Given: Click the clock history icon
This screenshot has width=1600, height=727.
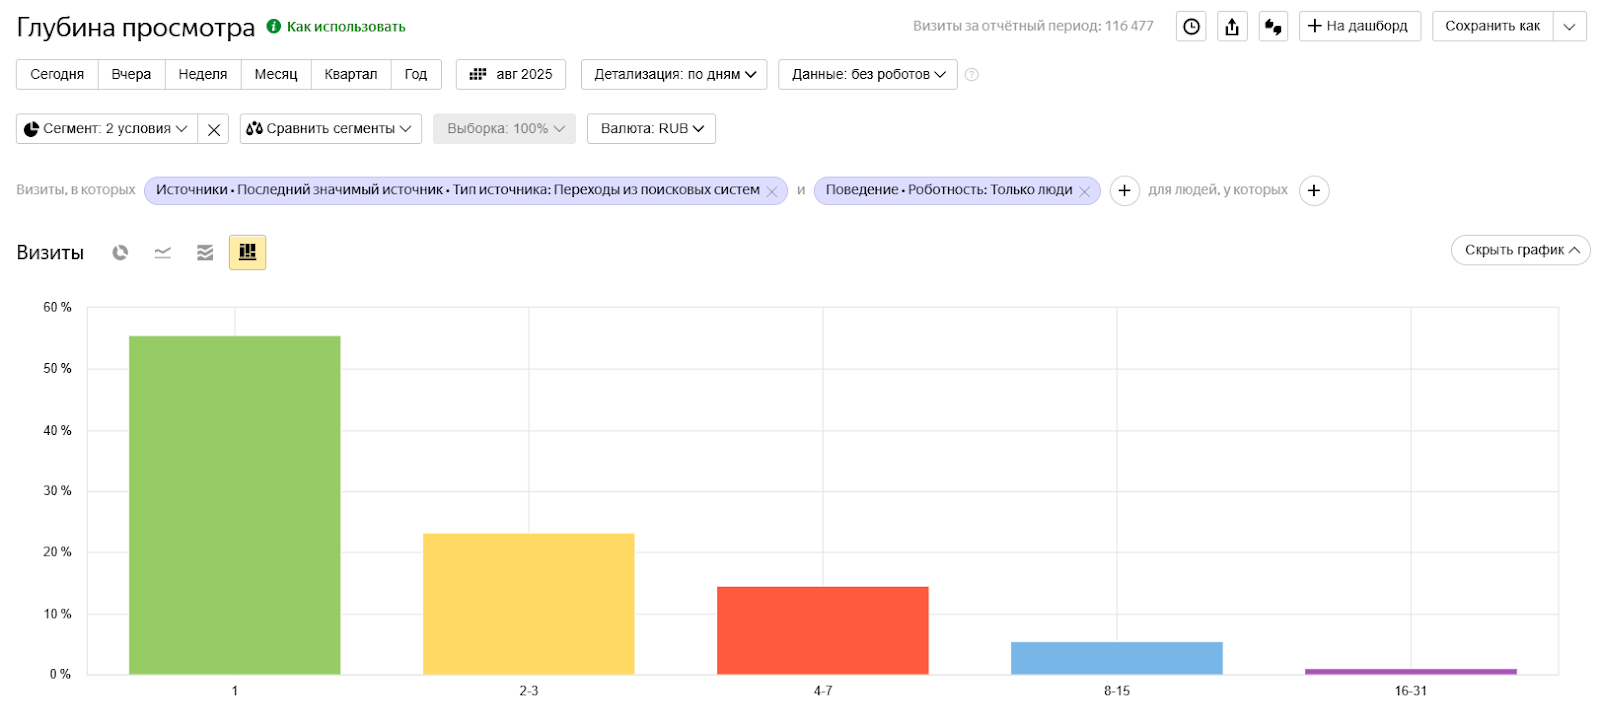Looking at the screenshot, I should click(1191, 27).
